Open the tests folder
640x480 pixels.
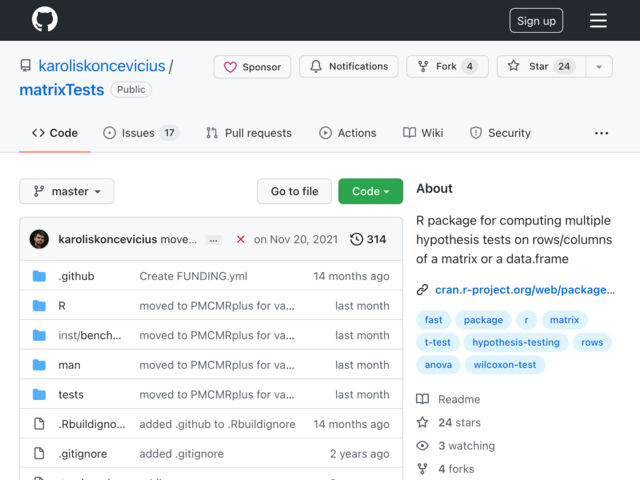pos(71,395)
